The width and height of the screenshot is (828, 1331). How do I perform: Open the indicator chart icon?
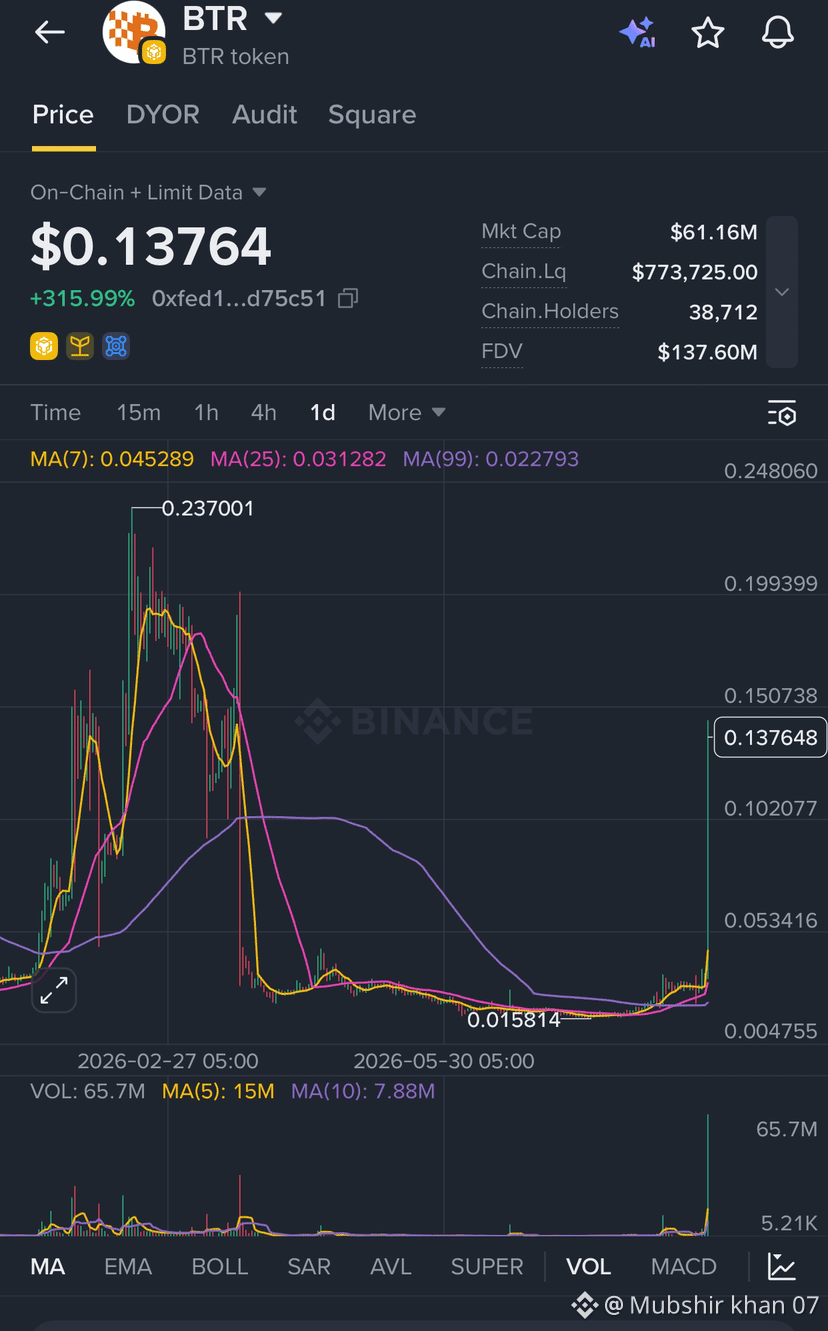782,1266
